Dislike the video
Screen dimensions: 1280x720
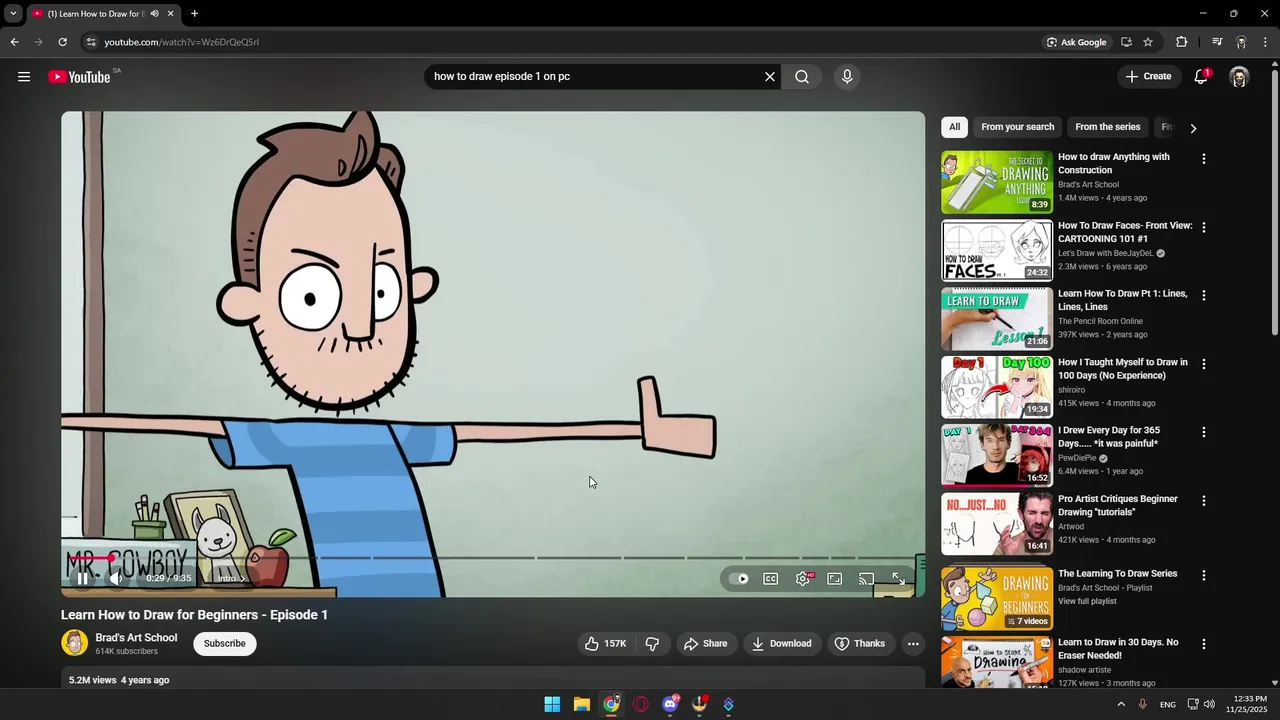point(652,643)
